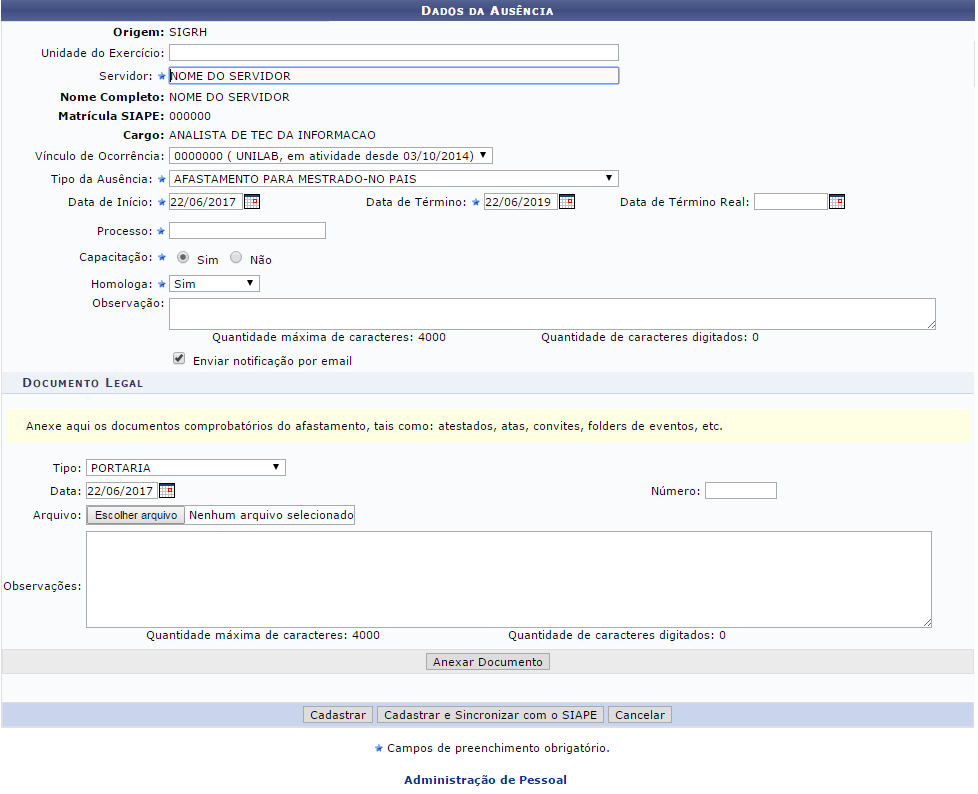Open calendar for Data de Término Real
The height and width of the screenshot is (794, 978).
pos(837,202)
